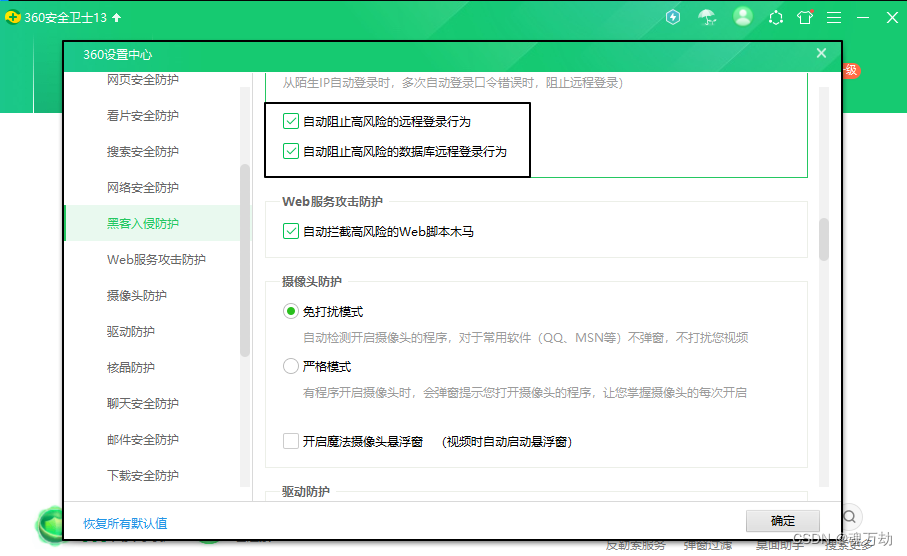907x556 pixels.
Task: Open 摄像头防护 in the sidebar
Action: (x=137, y=295)
